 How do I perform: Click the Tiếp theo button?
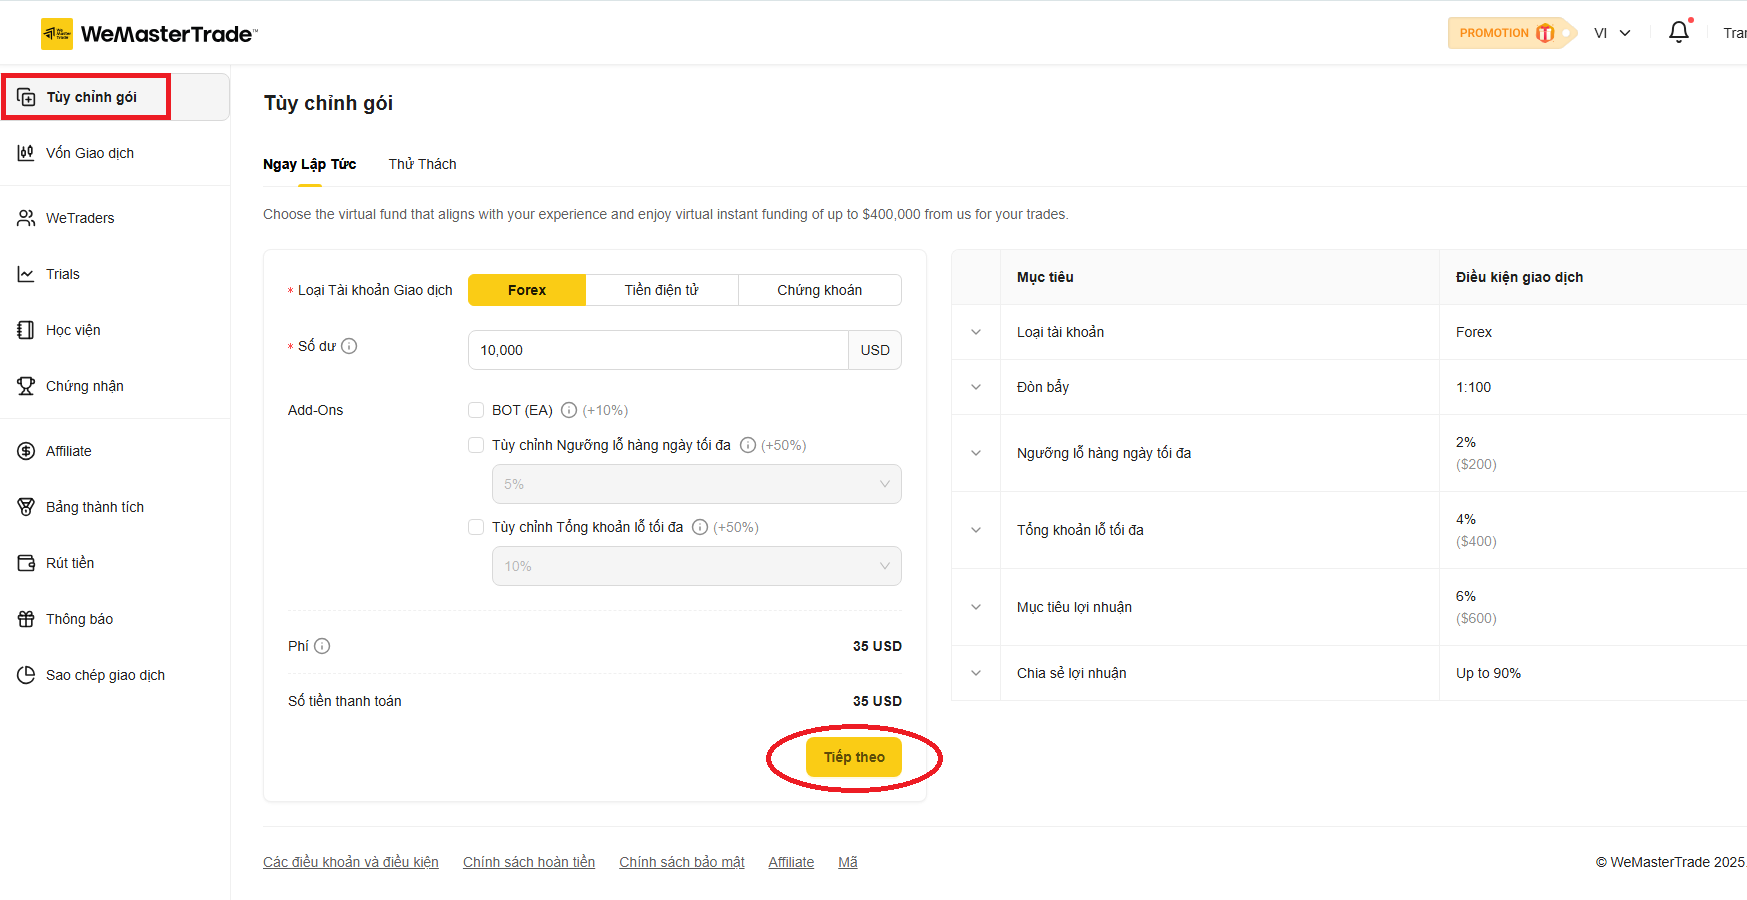click(854, 757)
